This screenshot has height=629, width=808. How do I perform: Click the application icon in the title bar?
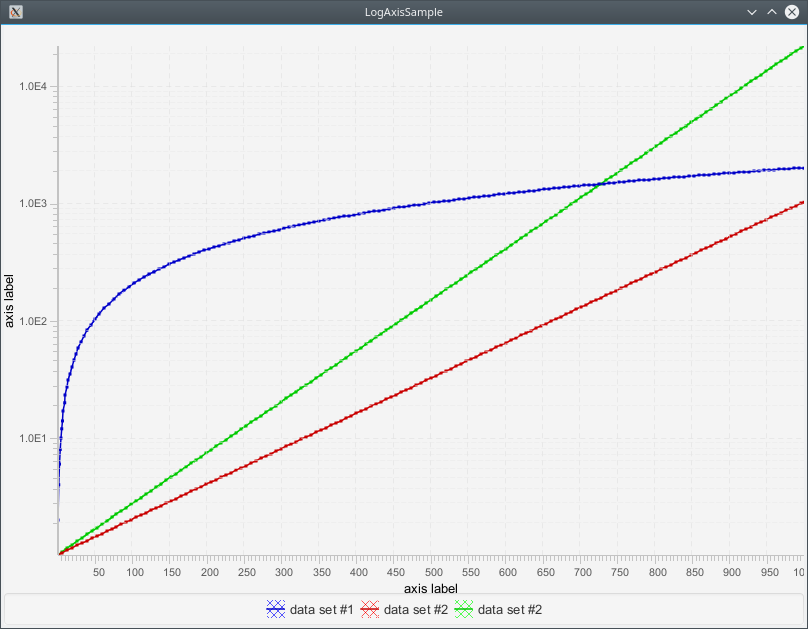tap(15, 12)
